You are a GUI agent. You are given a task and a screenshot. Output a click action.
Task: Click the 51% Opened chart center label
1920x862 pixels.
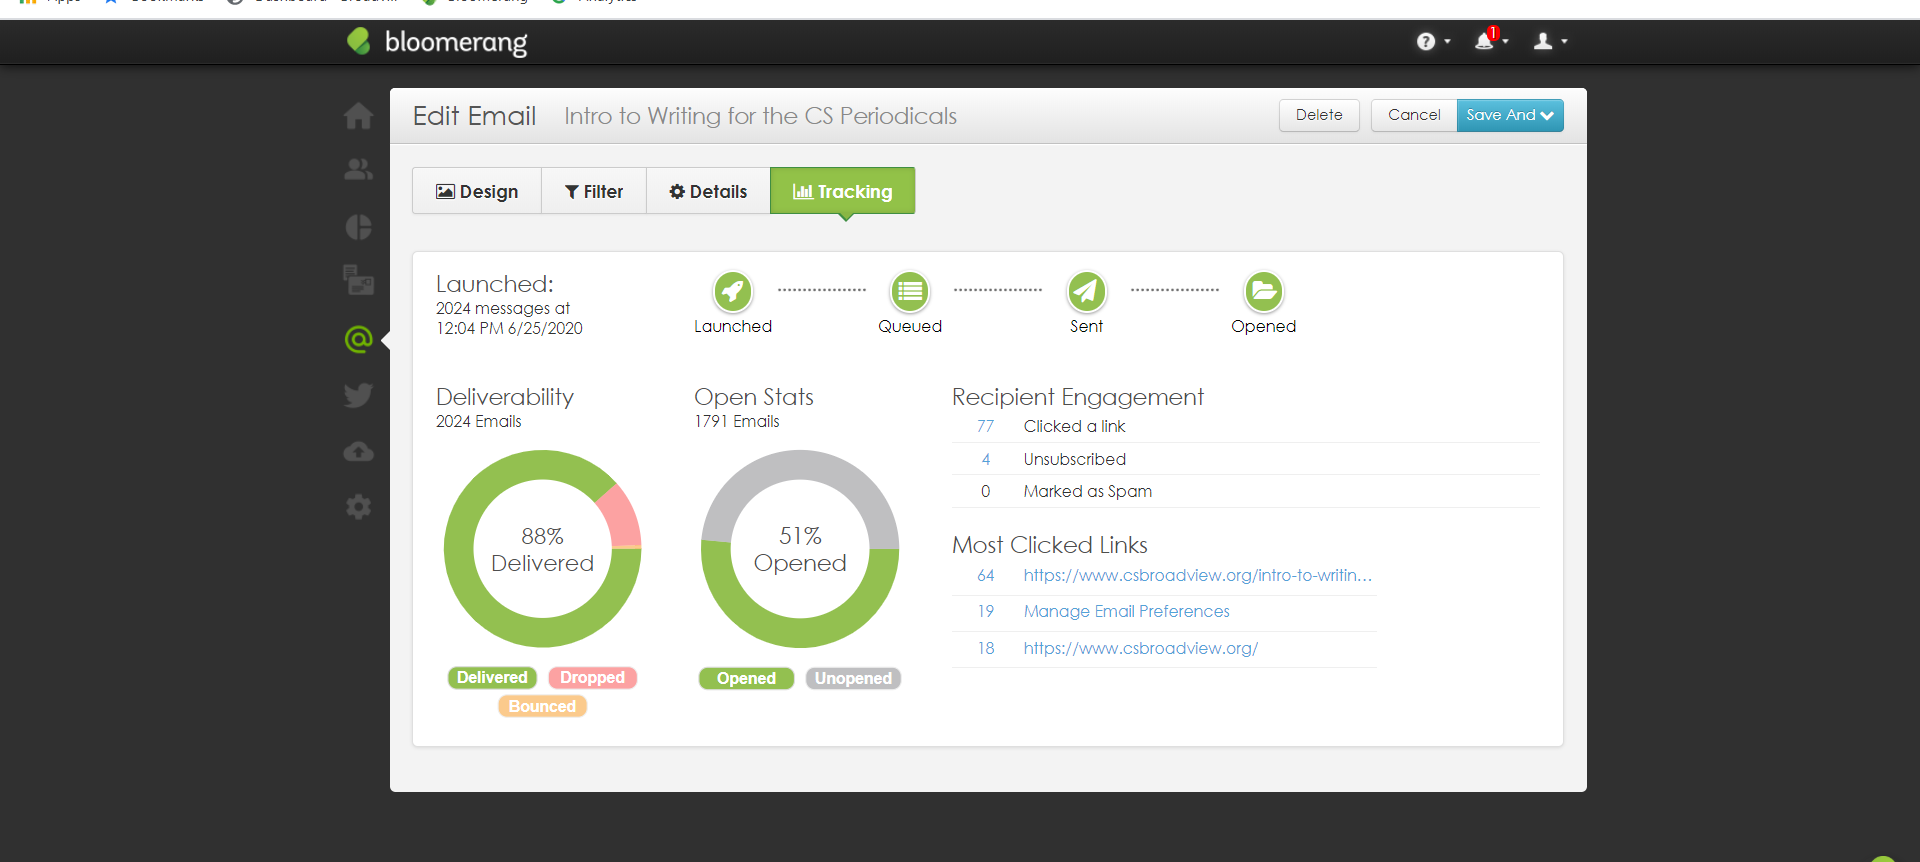tap(800, 549)
